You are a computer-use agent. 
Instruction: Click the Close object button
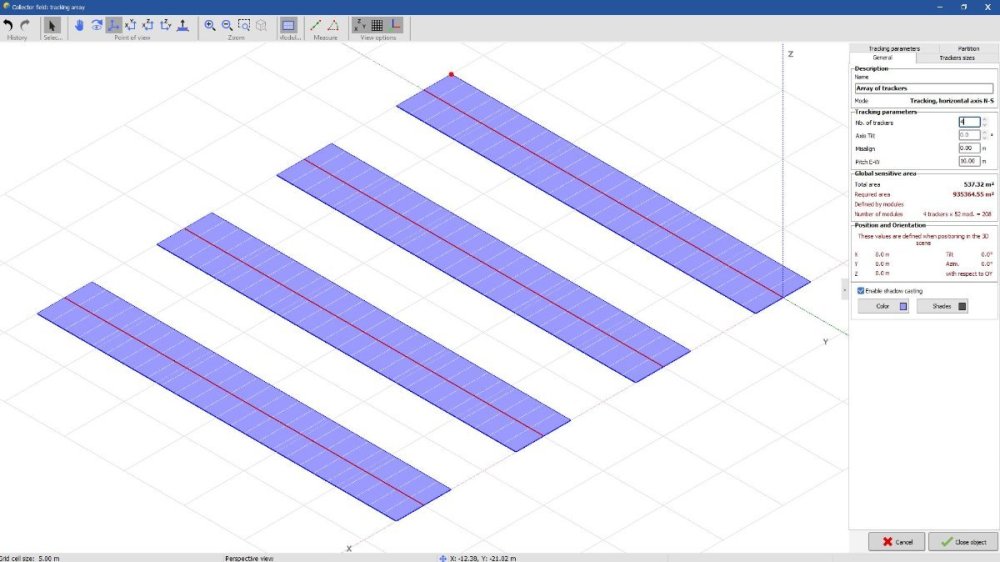pos(963,542)
